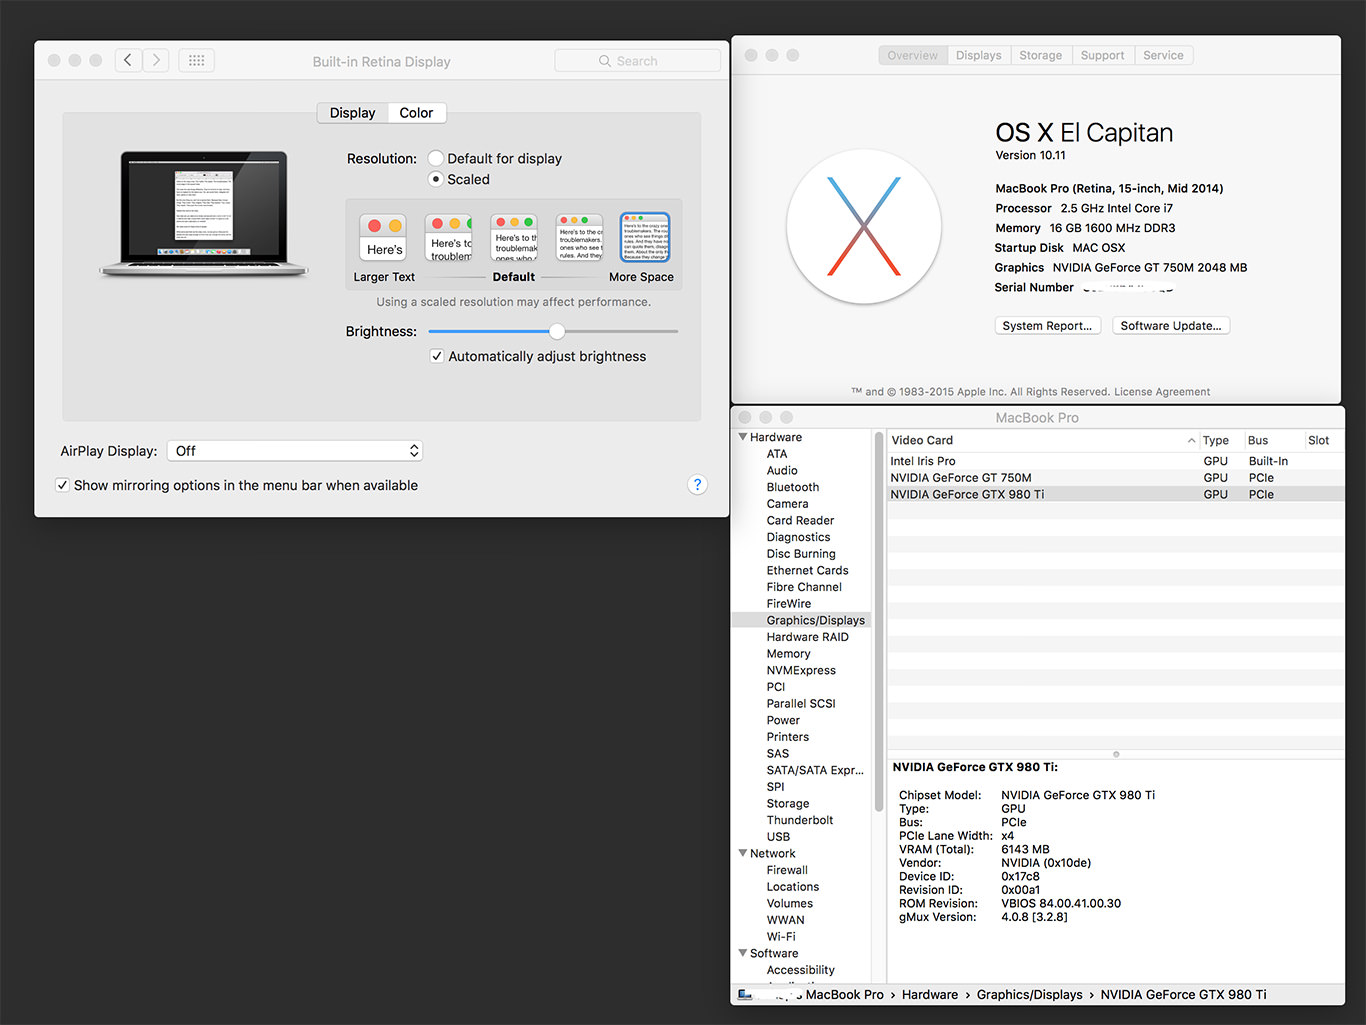The width and height of the screenshot is (1366, 1025).
Task: Select Diagnostics in the sidebar
Action: point(798,537)
